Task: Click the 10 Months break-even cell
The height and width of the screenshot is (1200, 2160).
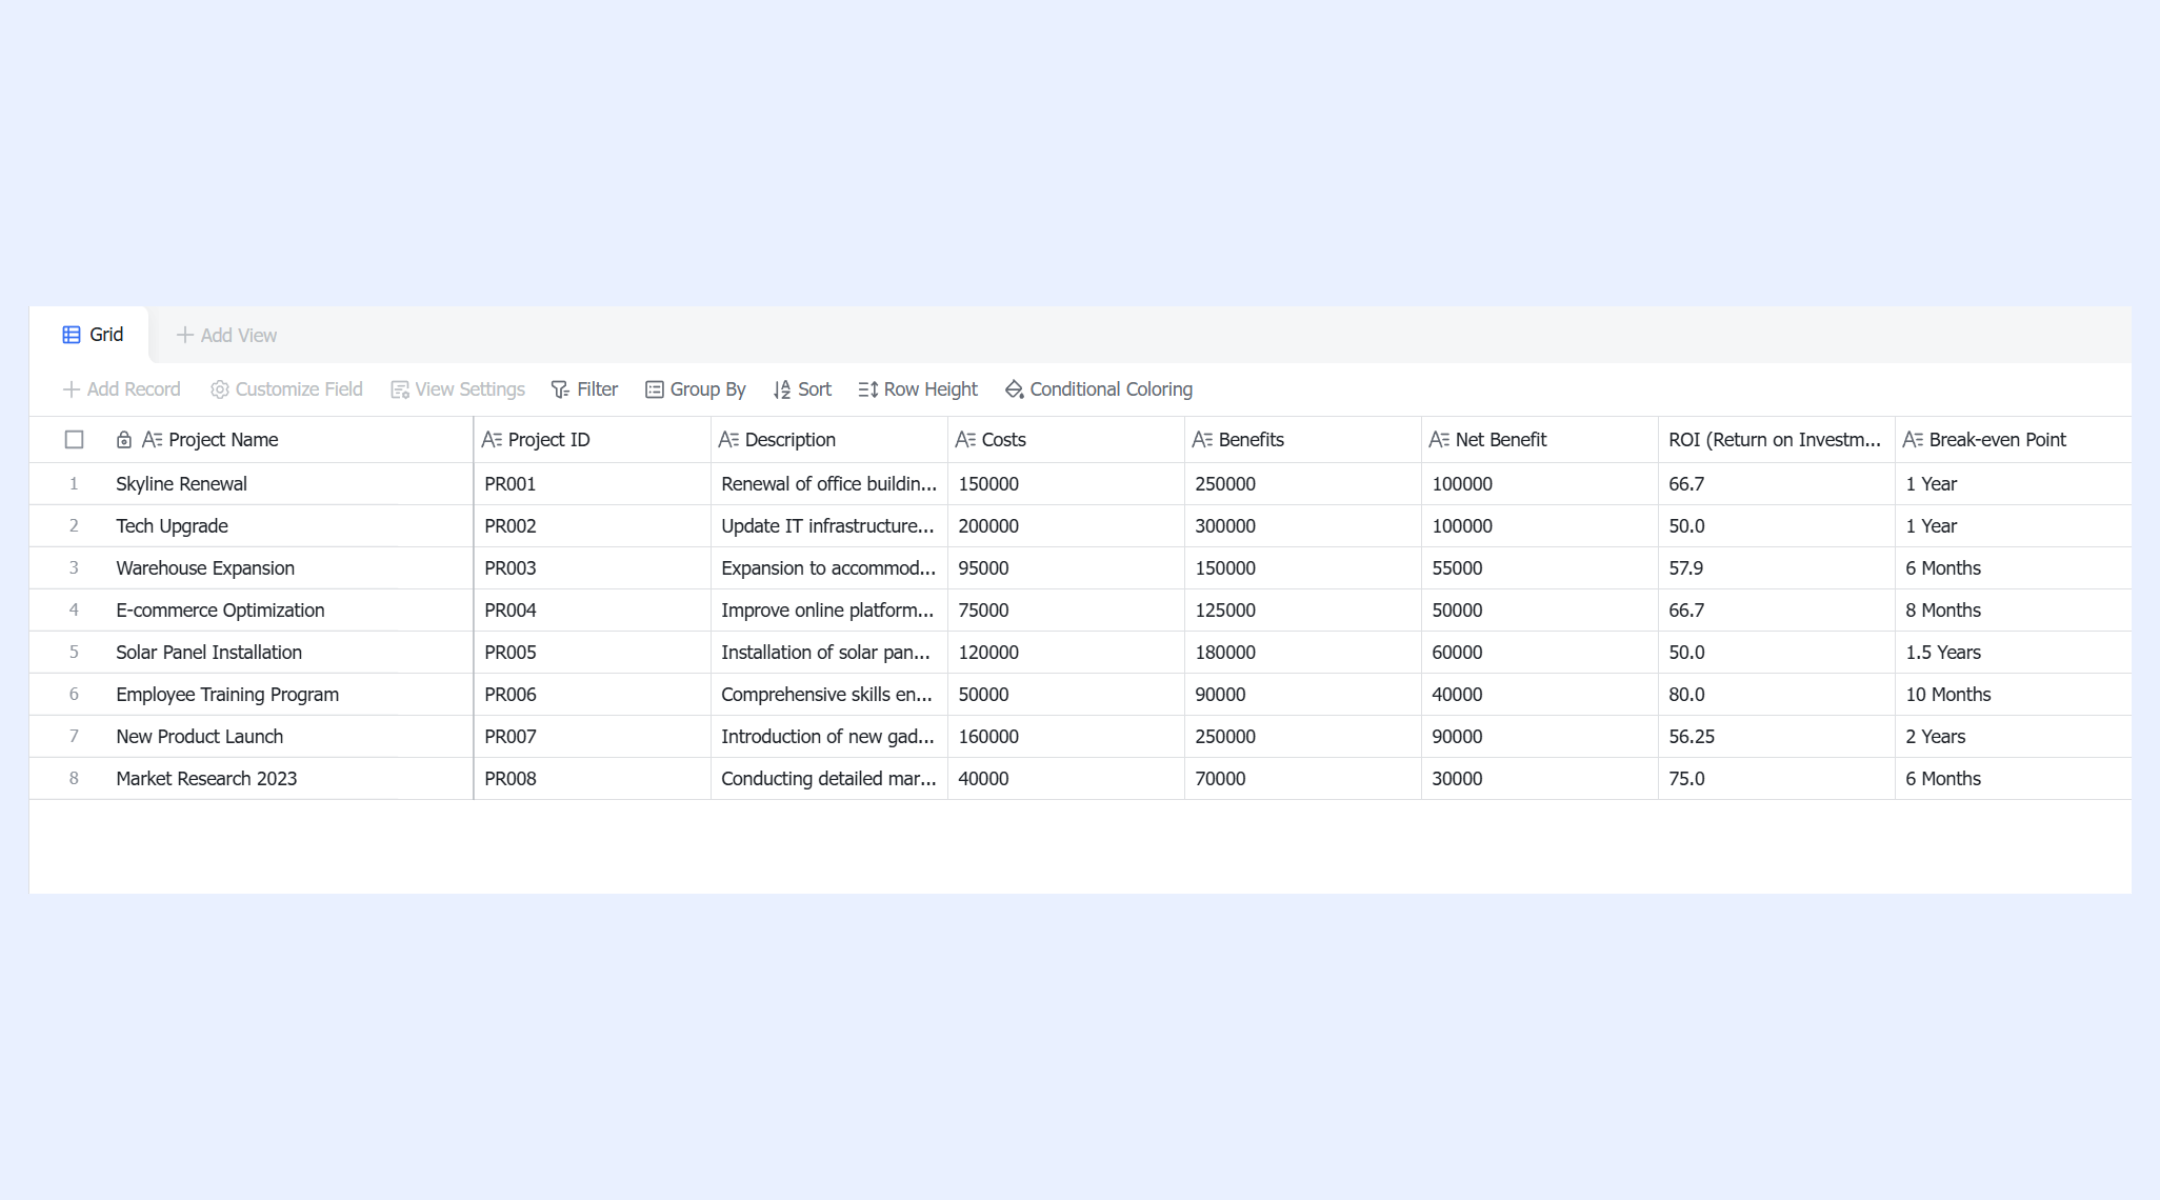Action: tap(2014, 694)
